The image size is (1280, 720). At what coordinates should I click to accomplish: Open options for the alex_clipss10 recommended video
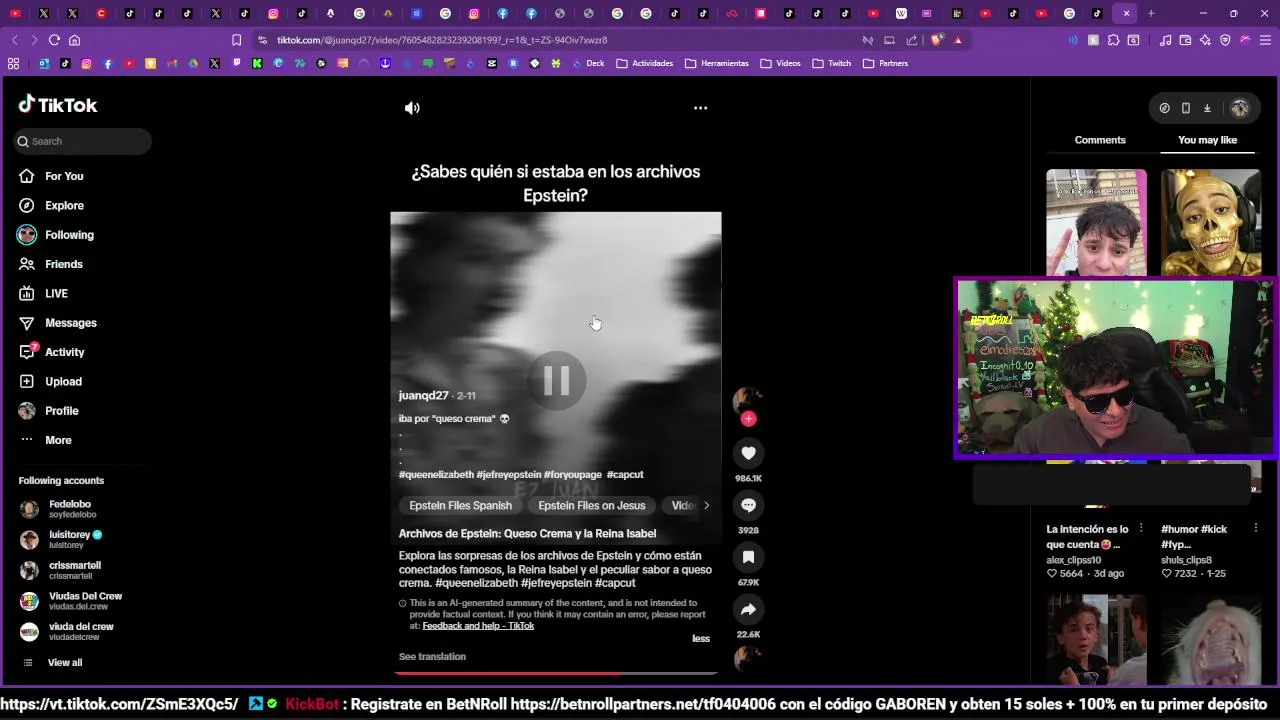pos(1140,529)
